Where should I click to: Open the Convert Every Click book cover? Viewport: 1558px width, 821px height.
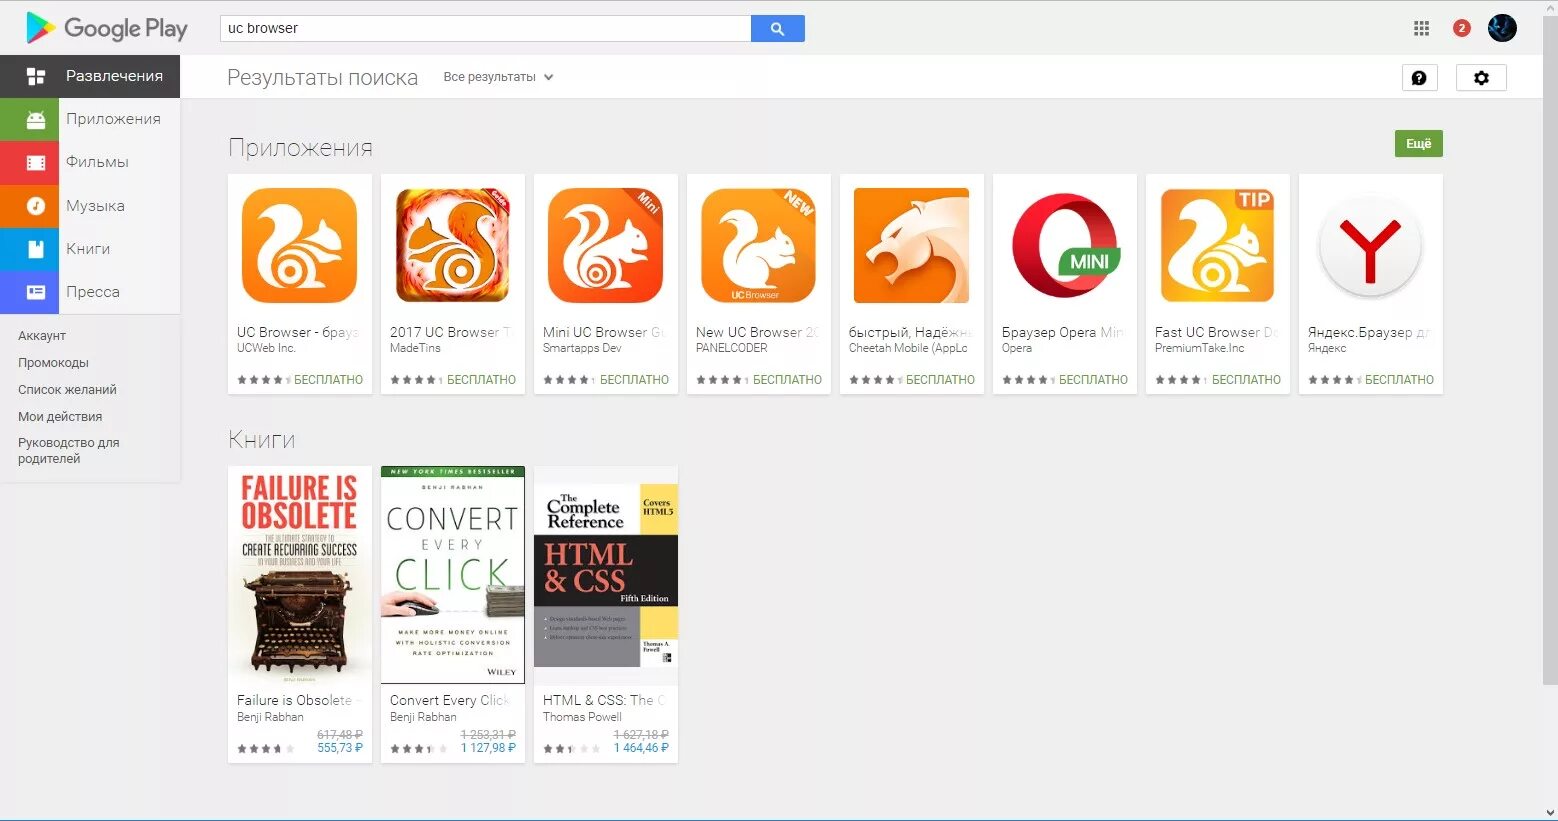tap(452, 575)
